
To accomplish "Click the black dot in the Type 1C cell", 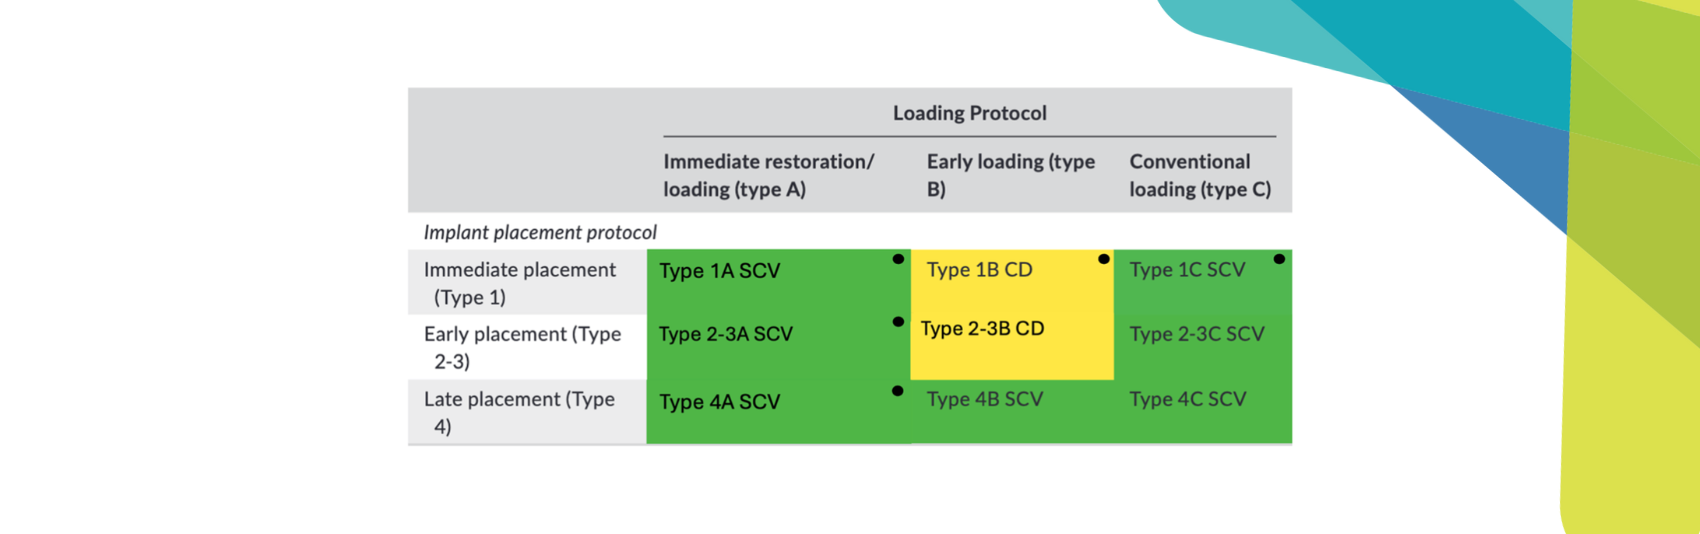I will pyautogui.click(x=1279, y=259).
